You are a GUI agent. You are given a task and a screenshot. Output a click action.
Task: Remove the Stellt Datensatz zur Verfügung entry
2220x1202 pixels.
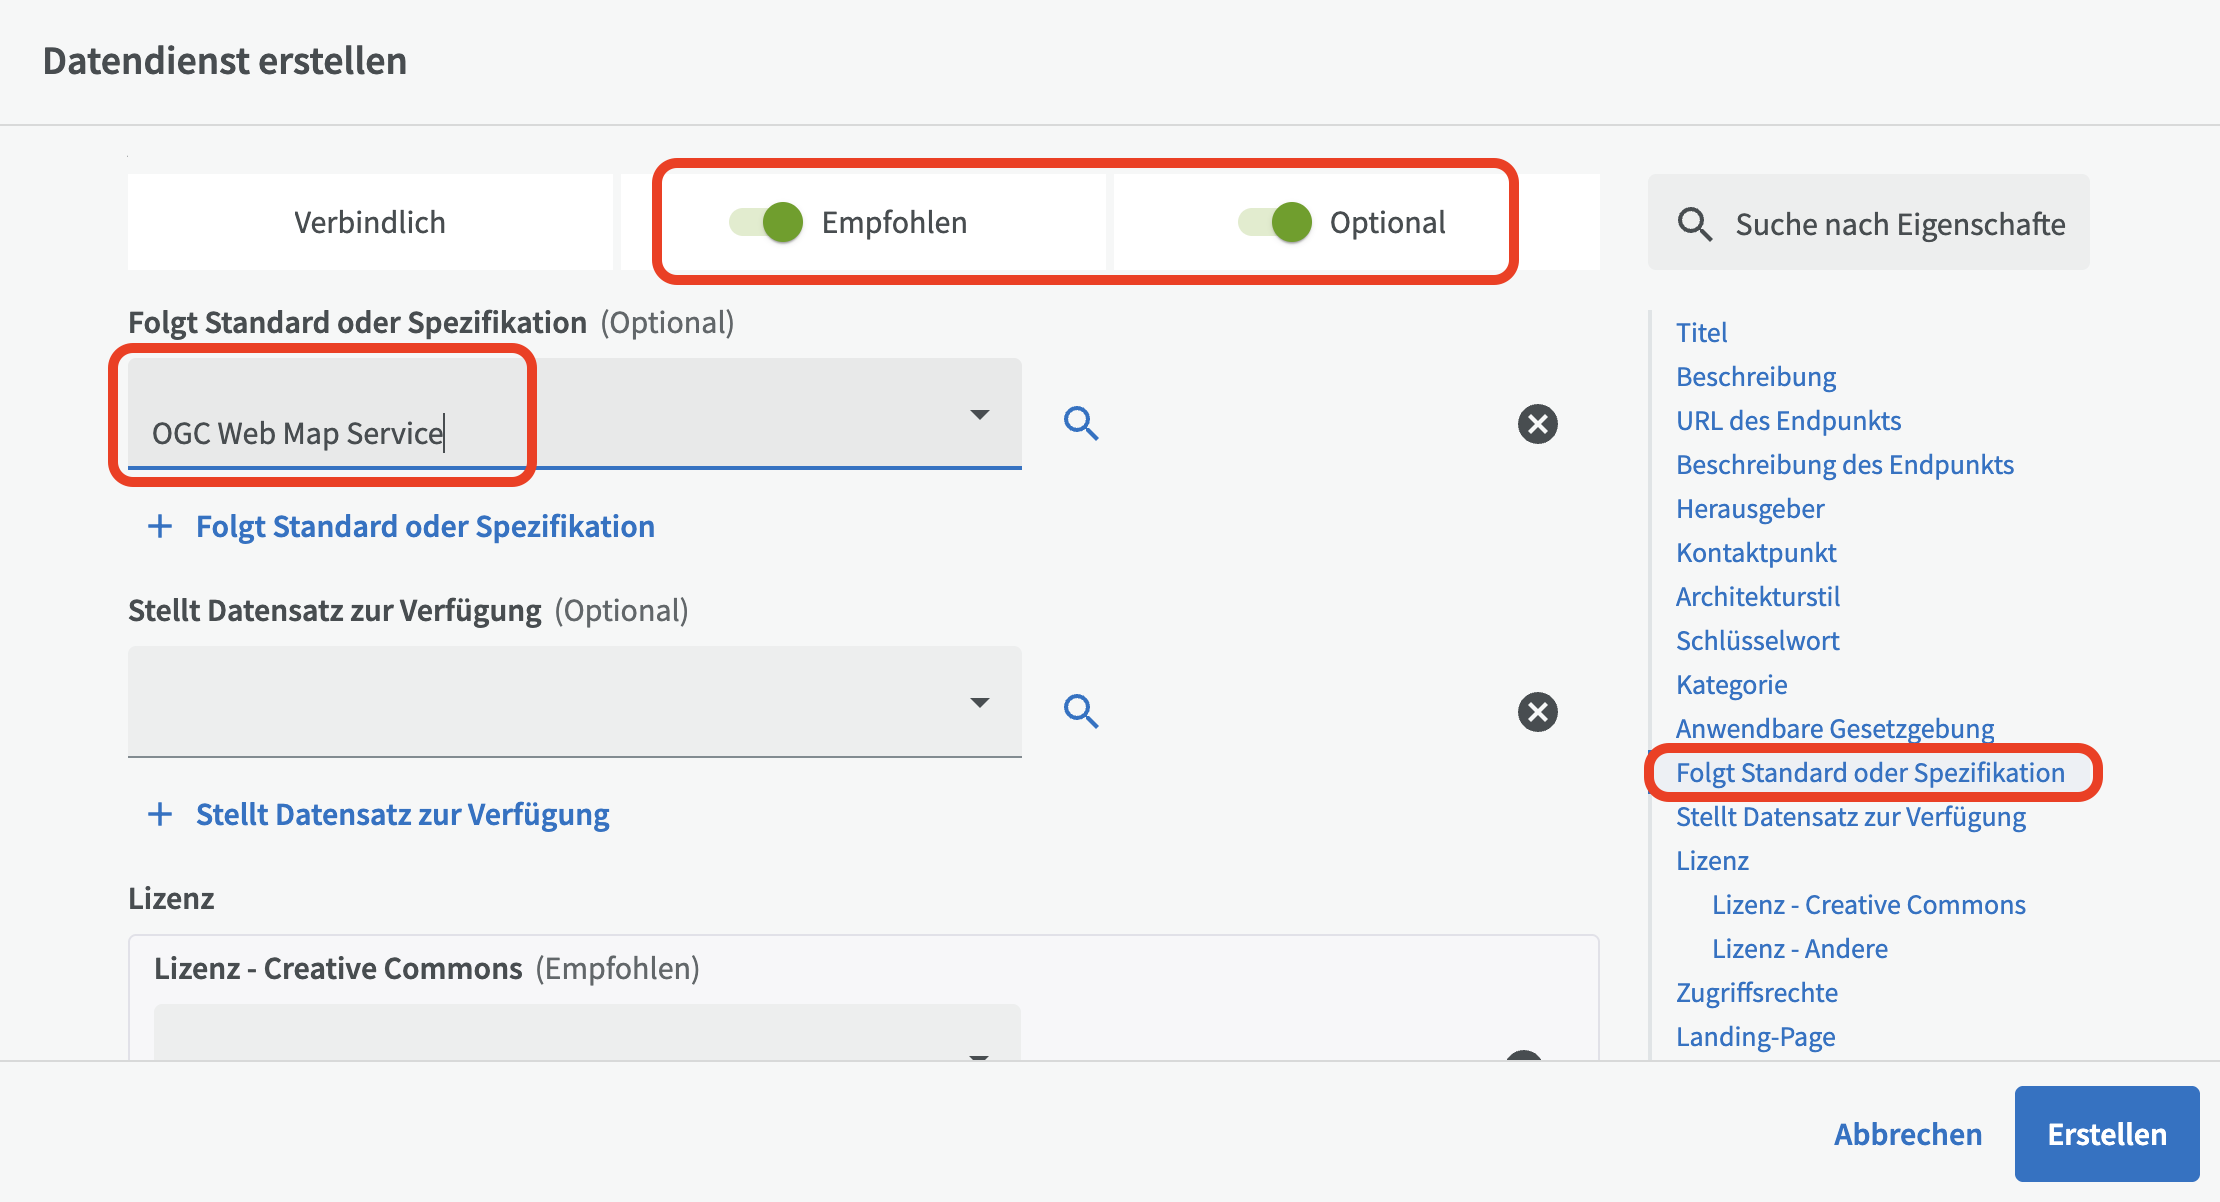point(1537,712)
